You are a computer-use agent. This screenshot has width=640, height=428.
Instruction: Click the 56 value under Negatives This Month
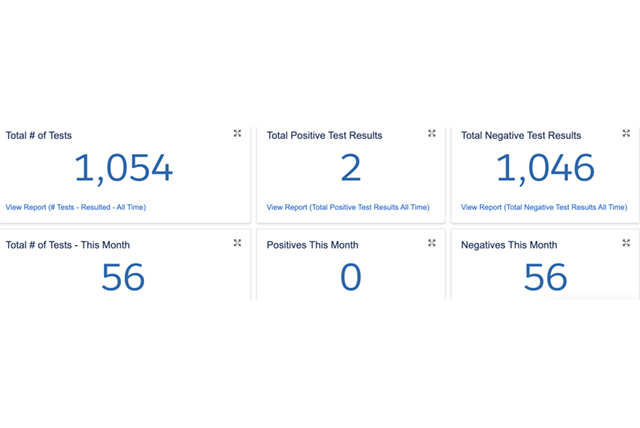click(545, 277)
